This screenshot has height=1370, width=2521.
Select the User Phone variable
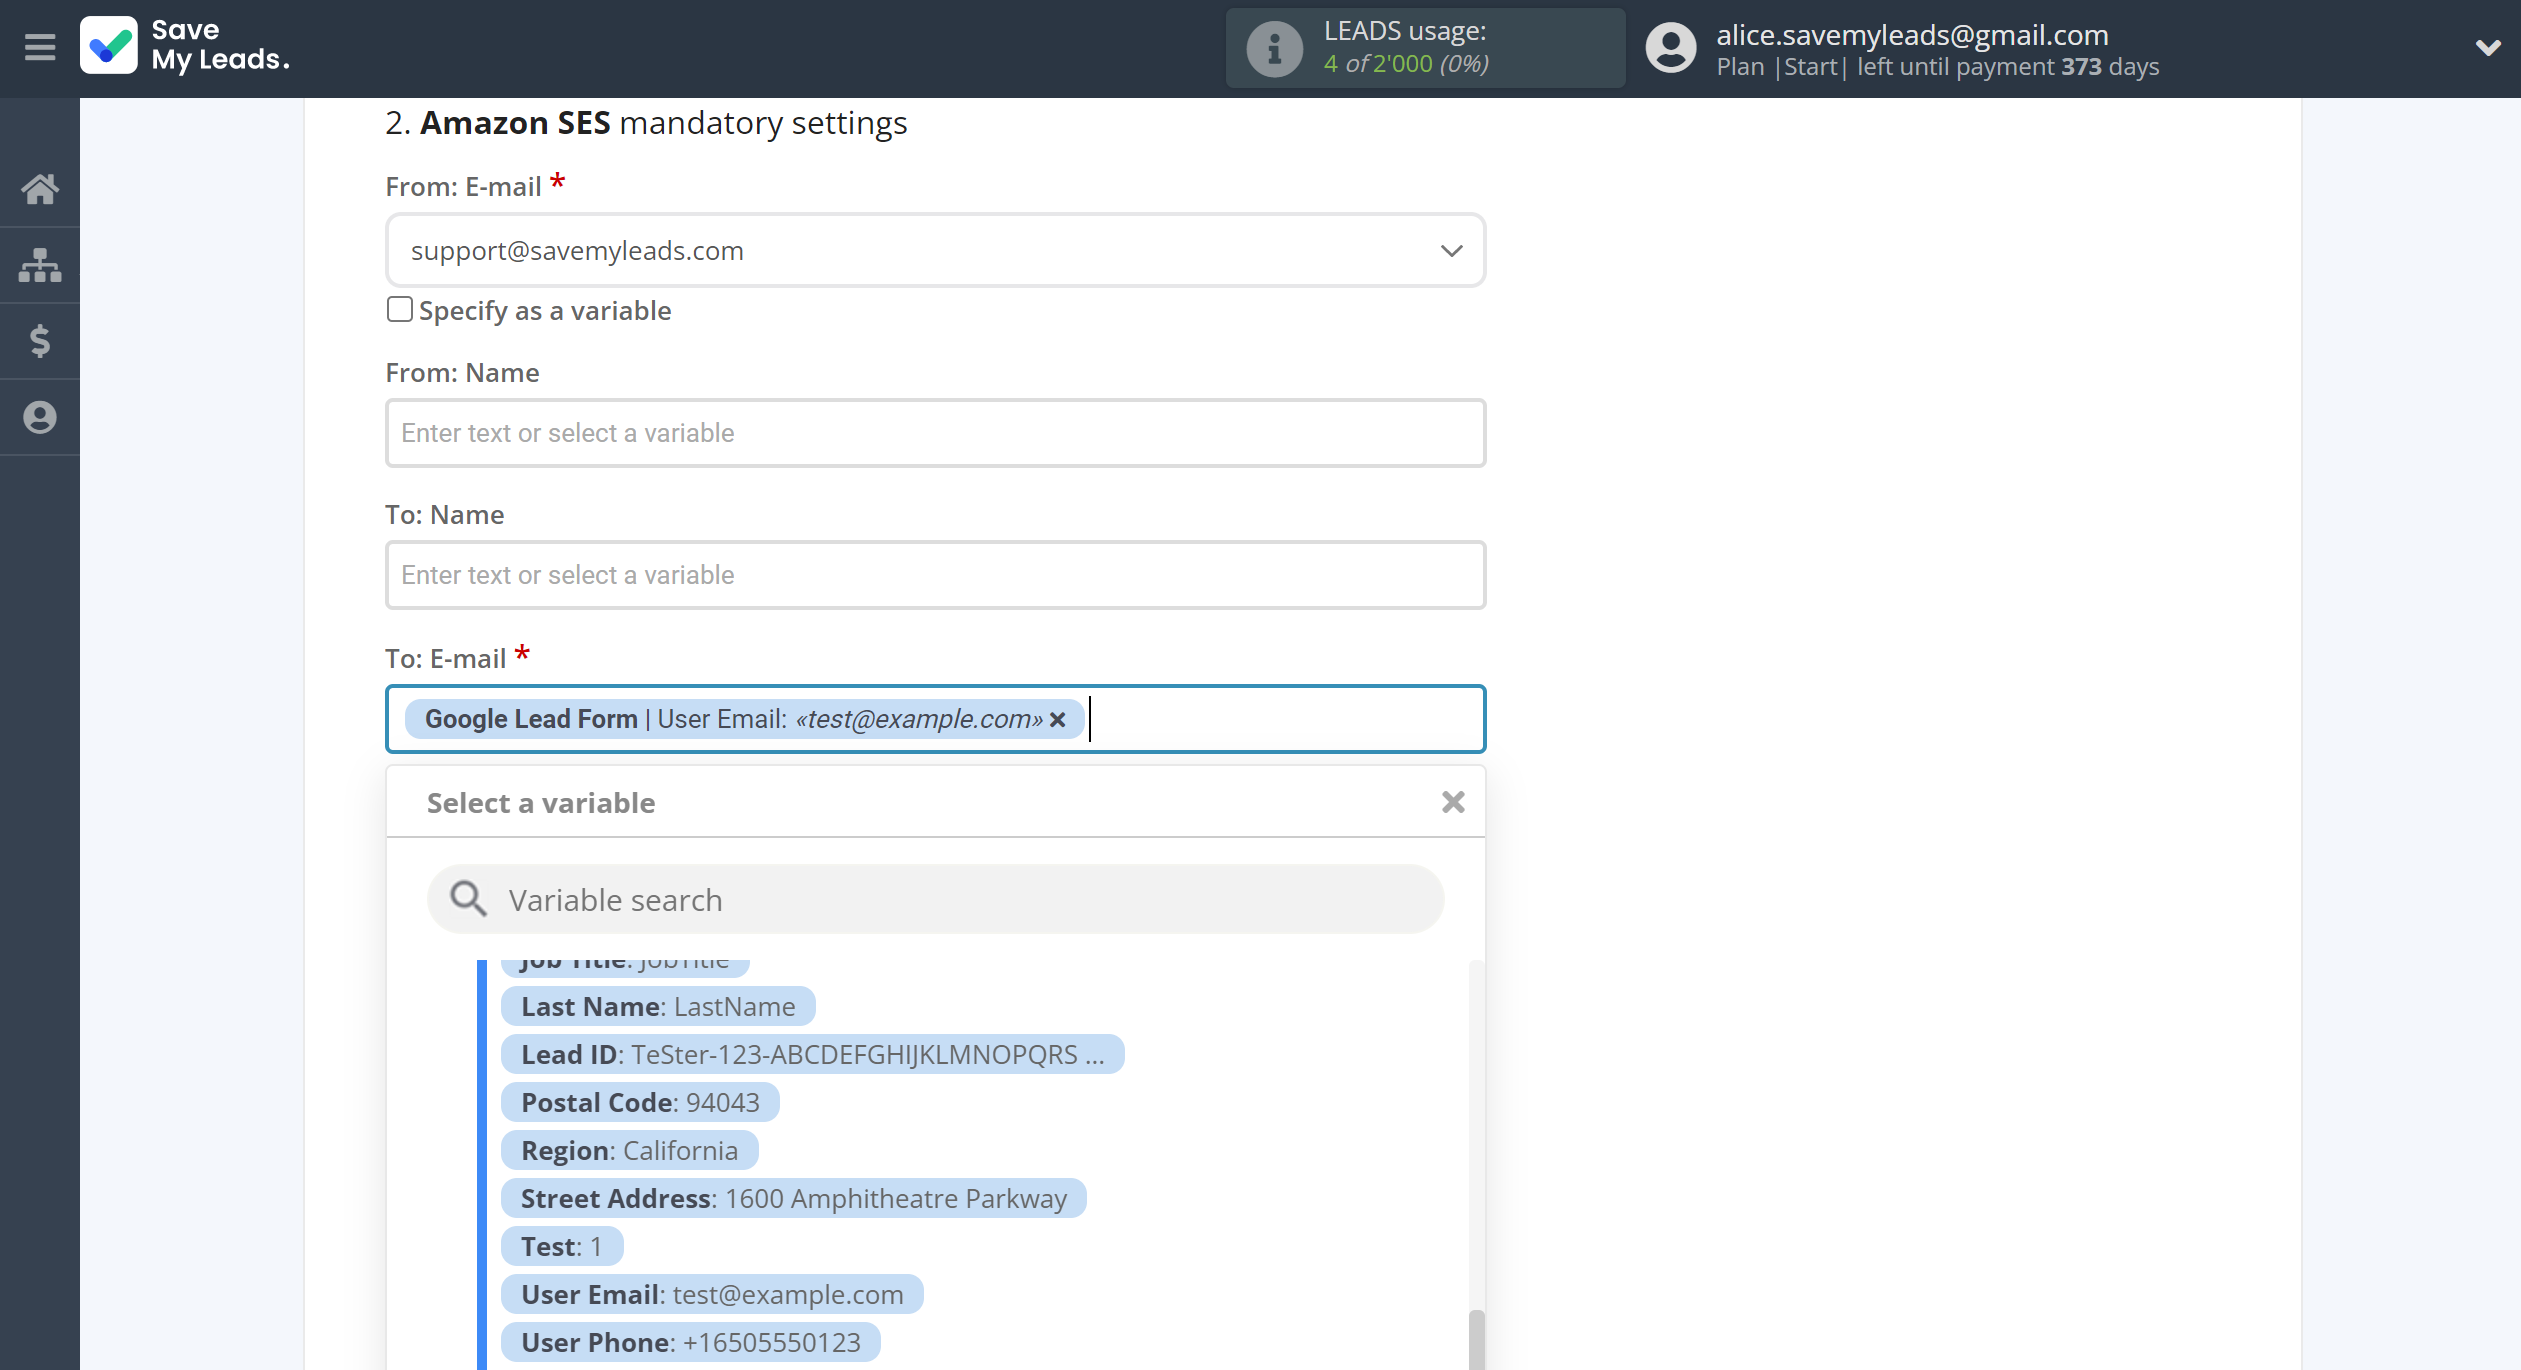pos(691,1343)
